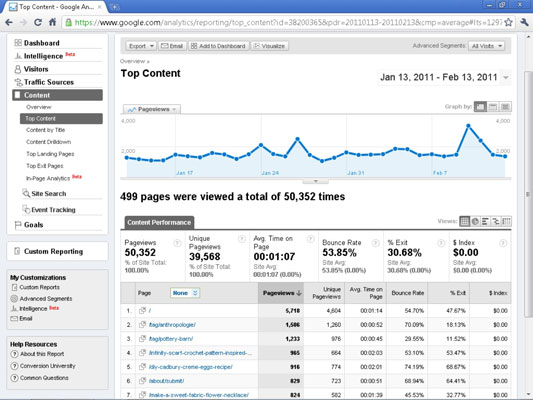Viewport: 533px width, 400px height.
Task: Open the Overview breadcrumb link
Action: click(x=133, y=61)
